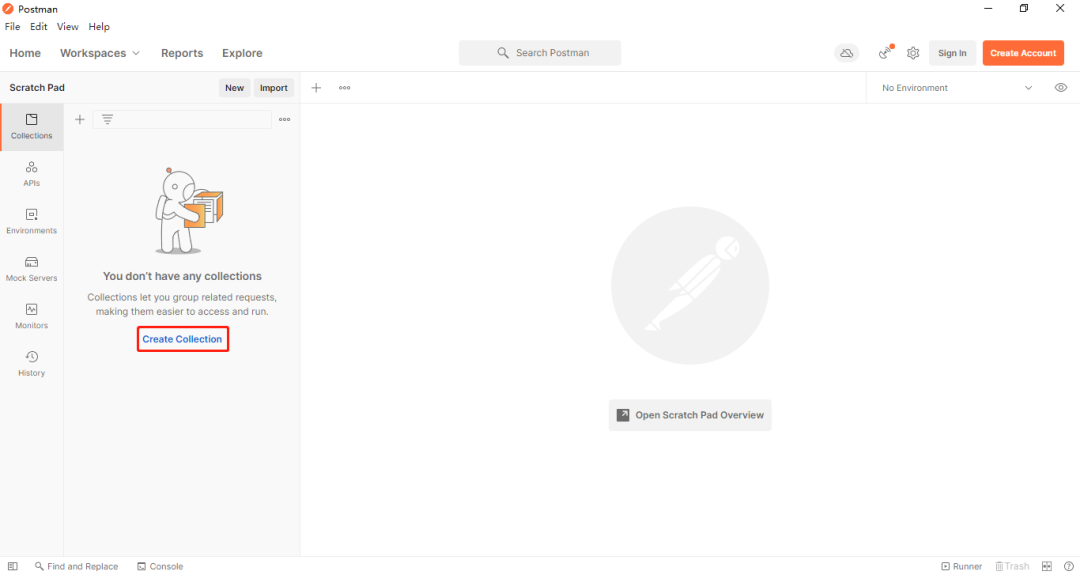Open the APIs sidebar section
The height and width of the screenshot is (575, 1080).
(32, 175)
